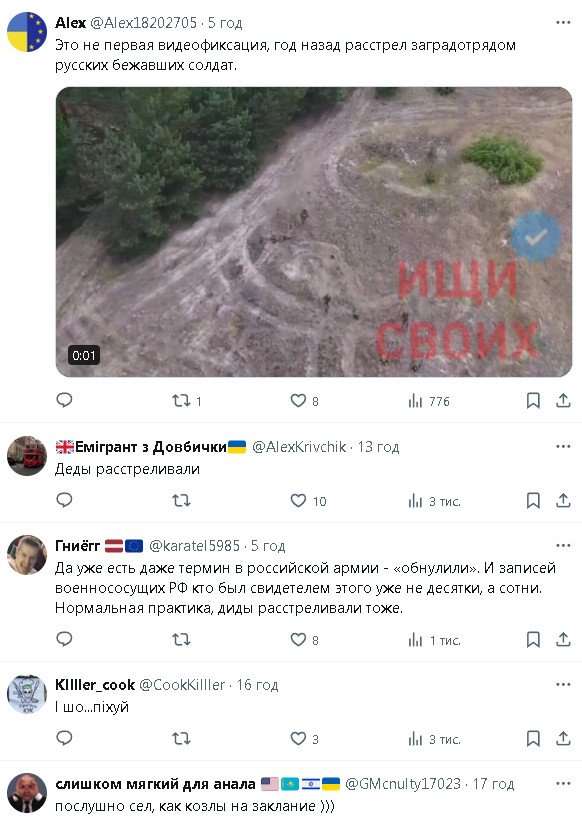Open KIller_cook's skull avatar

(27, 694)
